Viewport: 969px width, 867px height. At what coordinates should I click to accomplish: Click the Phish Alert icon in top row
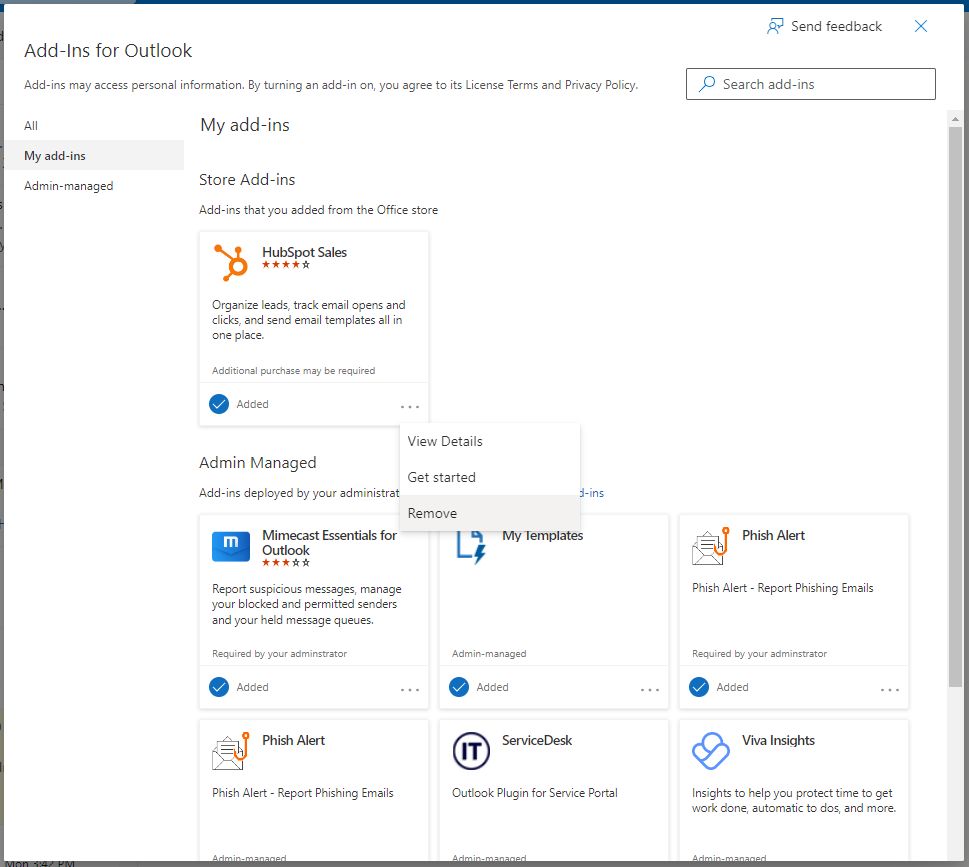711,546
